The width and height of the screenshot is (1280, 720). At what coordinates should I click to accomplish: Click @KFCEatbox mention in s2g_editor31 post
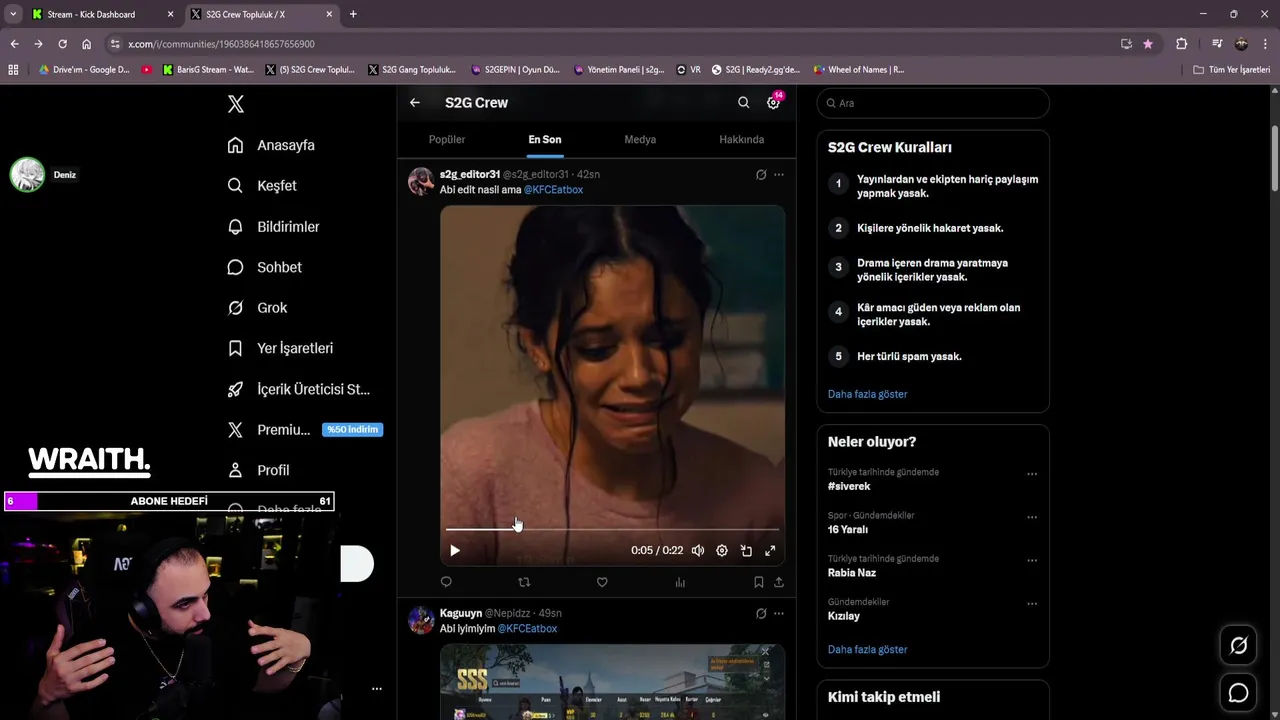tap(553, 189)
